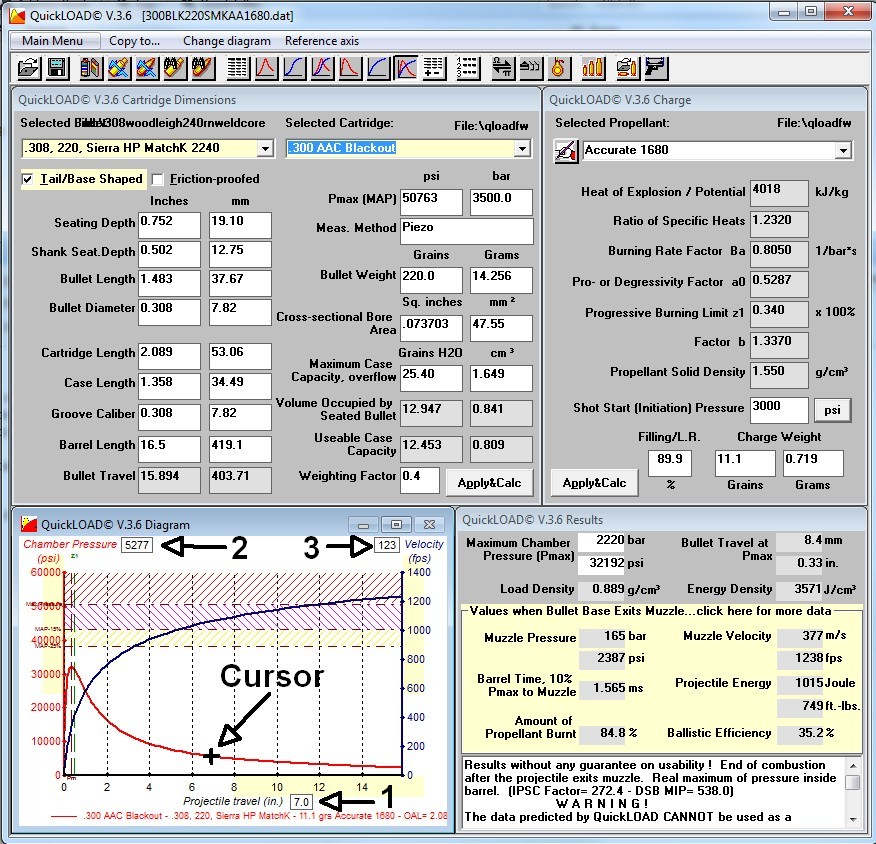The width and height of the screenshot is (876, 844).
Task: Click Apply&Calc in Cartridge Dimensions panel
Action: click(489, 483)
